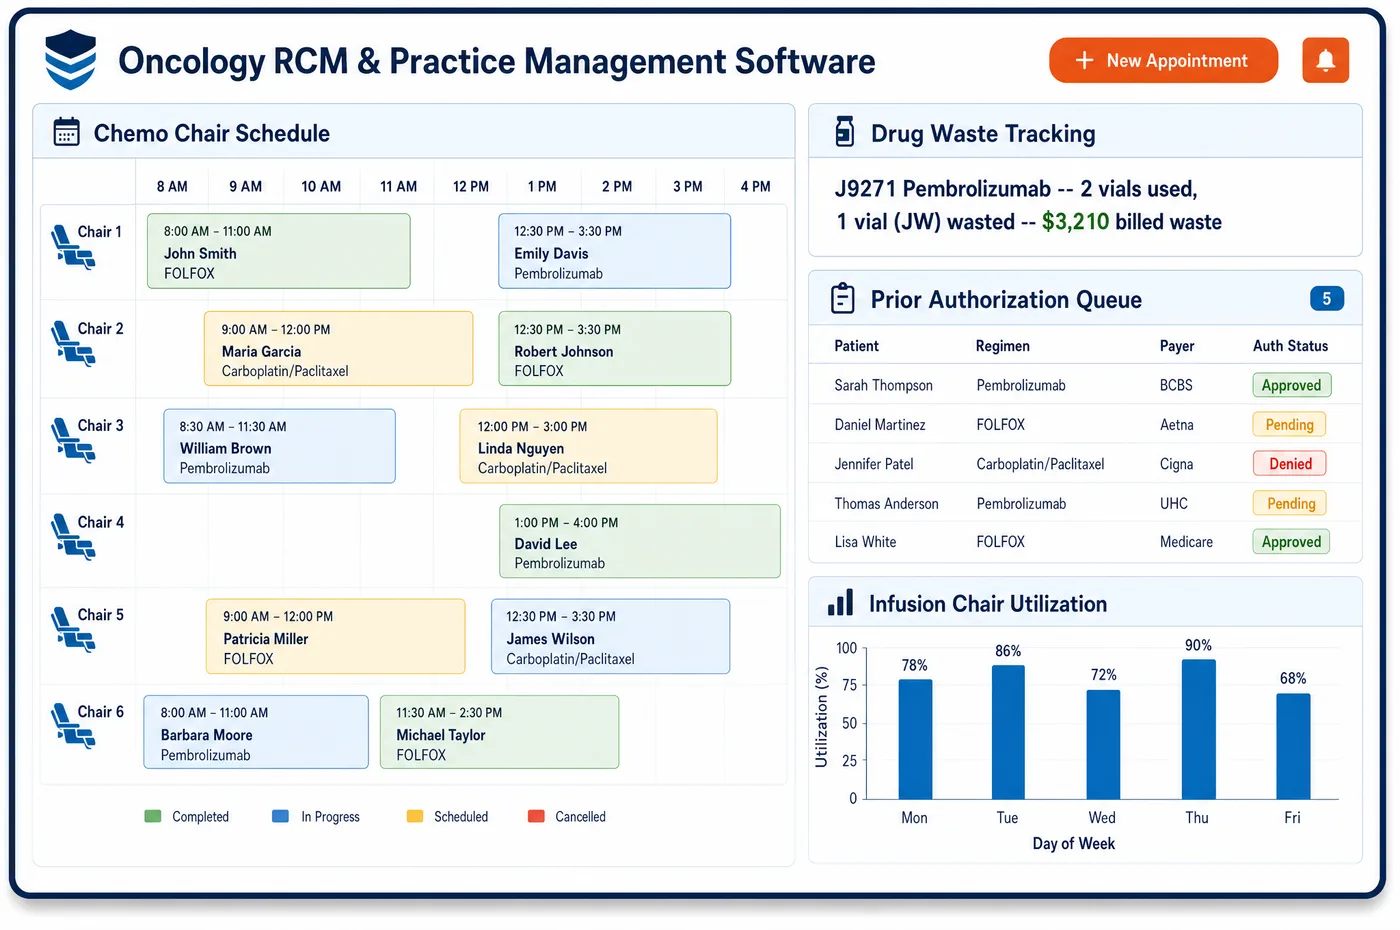Screen dimensions: 1400x930
Task: Click Lisa White's Approved status badge
Action: [1291, 541]
